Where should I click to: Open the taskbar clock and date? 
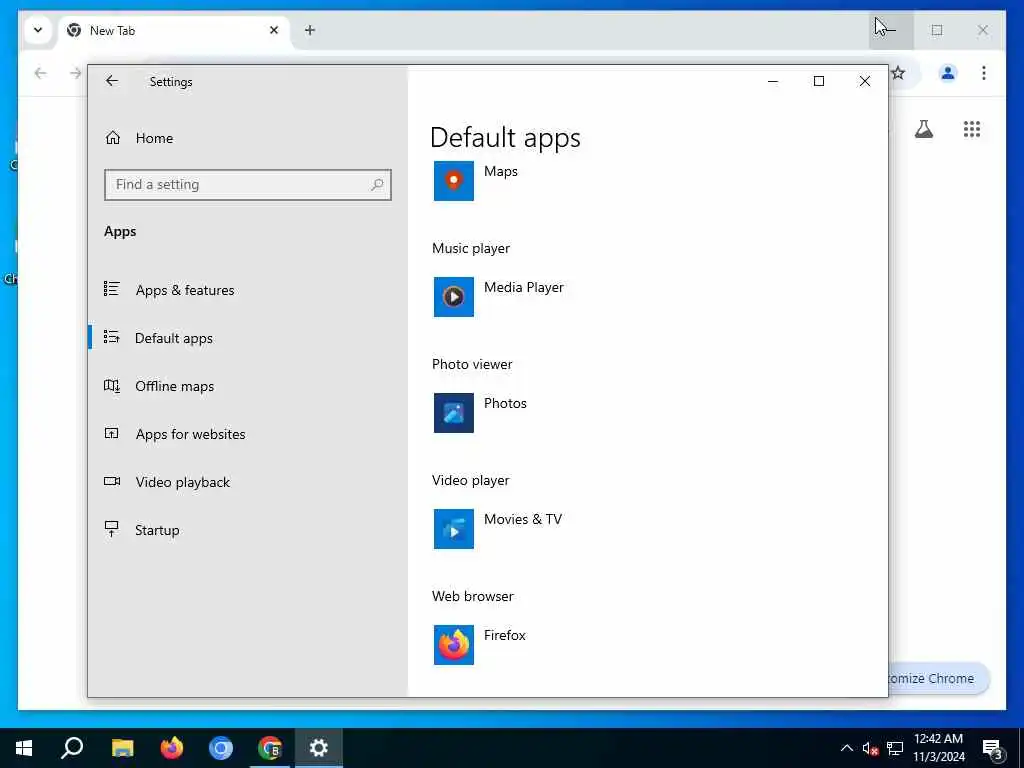click(938, 748)
